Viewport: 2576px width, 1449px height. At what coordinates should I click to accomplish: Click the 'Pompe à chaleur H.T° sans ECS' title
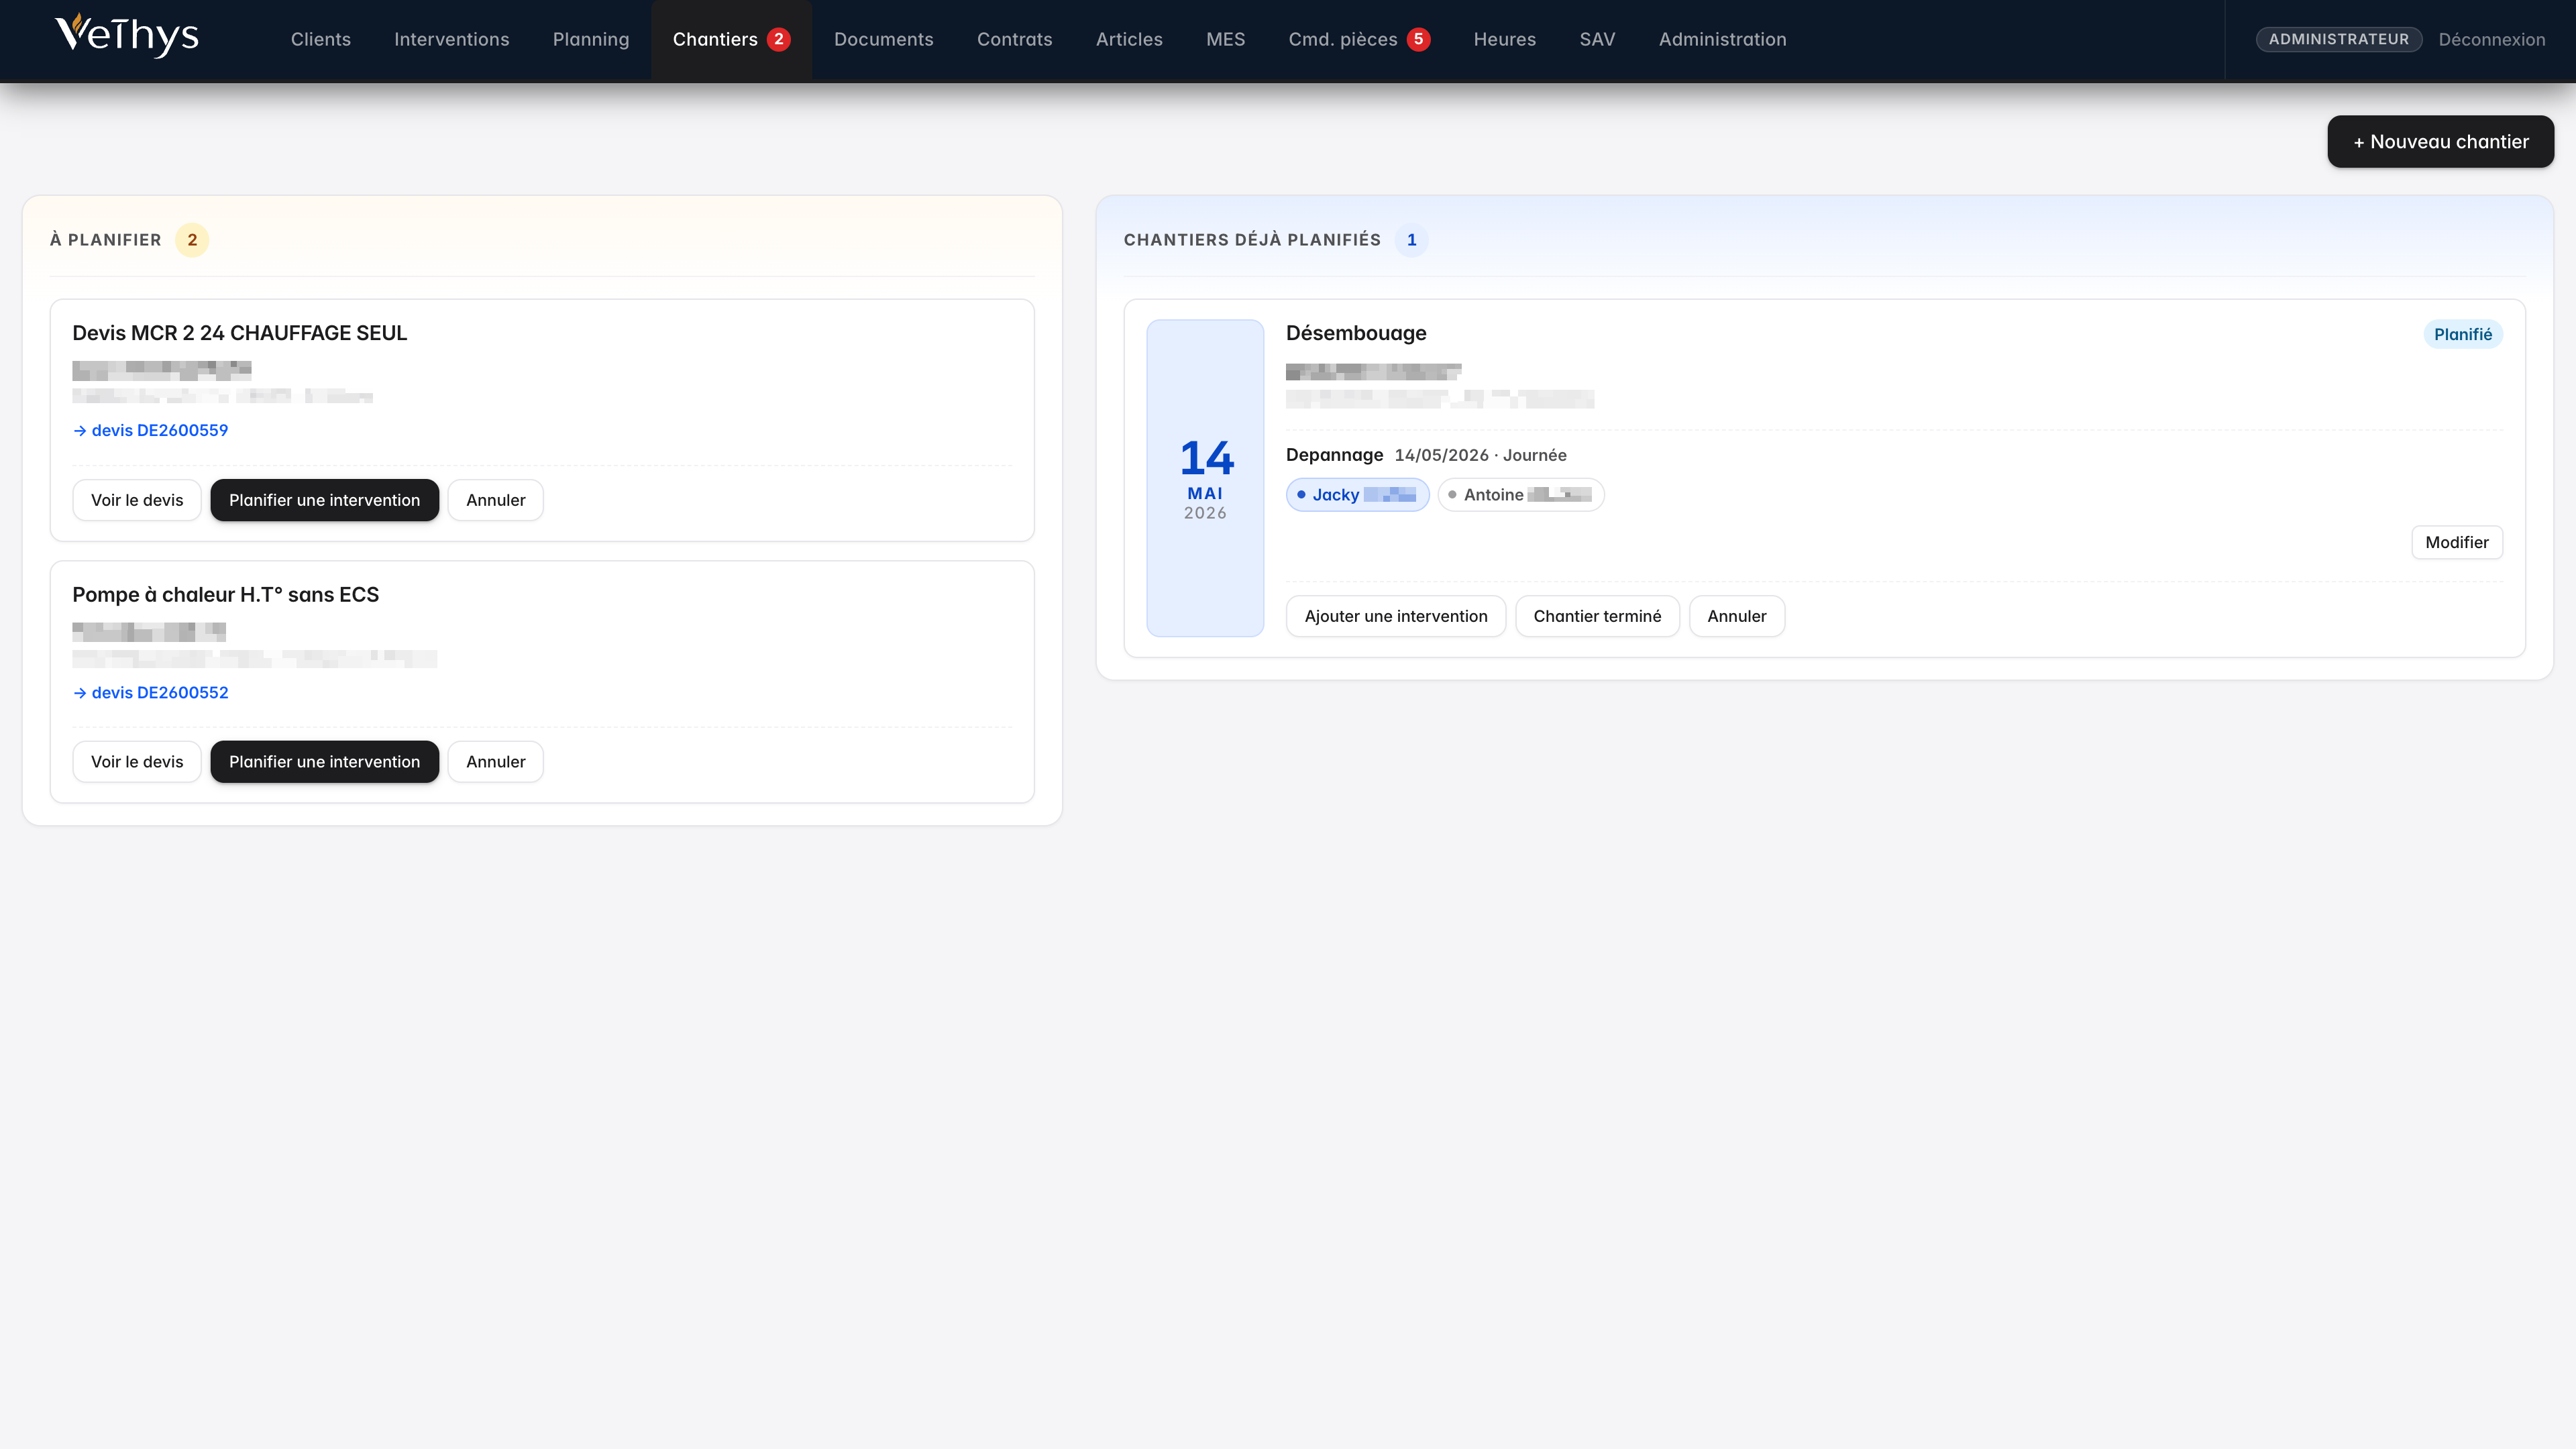pyautogui.click(x=226, y=595)
